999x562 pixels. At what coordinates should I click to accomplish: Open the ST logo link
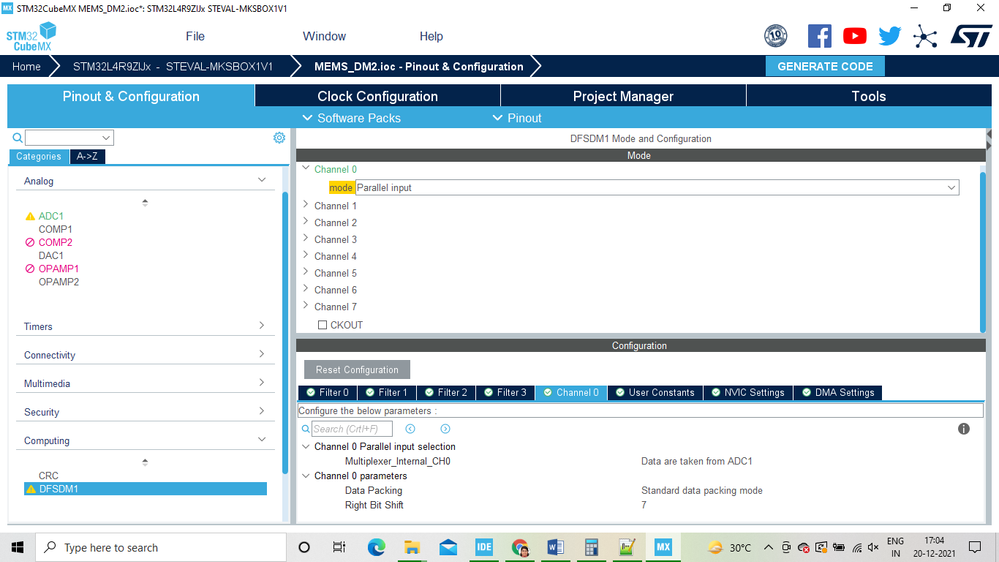point(971,36)
